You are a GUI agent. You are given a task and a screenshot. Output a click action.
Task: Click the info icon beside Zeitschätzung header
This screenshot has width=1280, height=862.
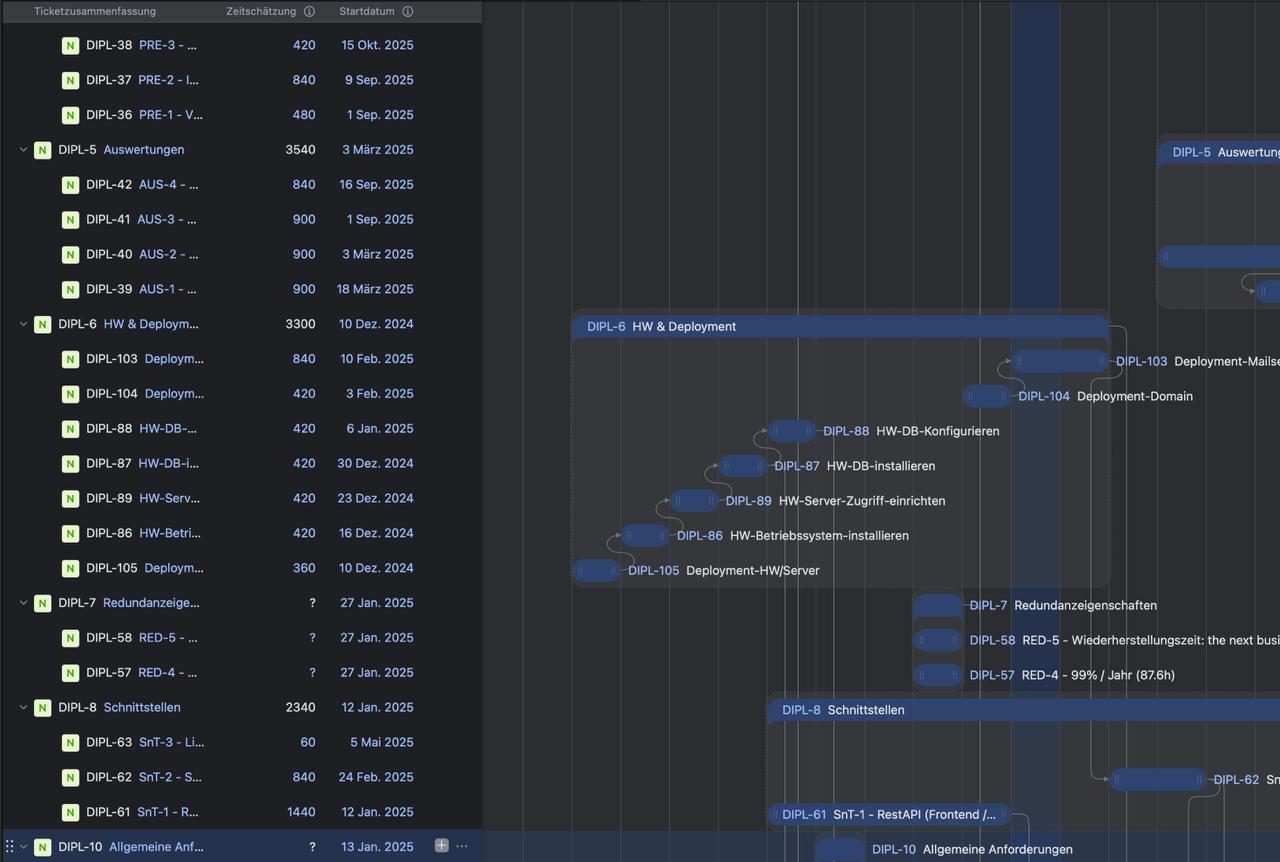tap(309, 12)
